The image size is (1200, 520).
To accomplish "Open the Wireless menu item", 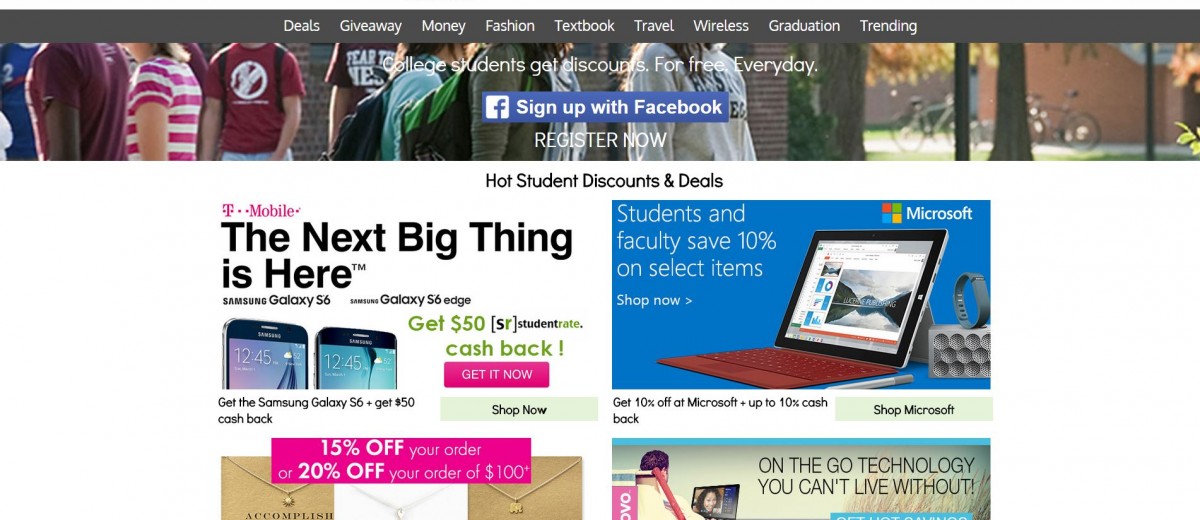I will point(721,26).
